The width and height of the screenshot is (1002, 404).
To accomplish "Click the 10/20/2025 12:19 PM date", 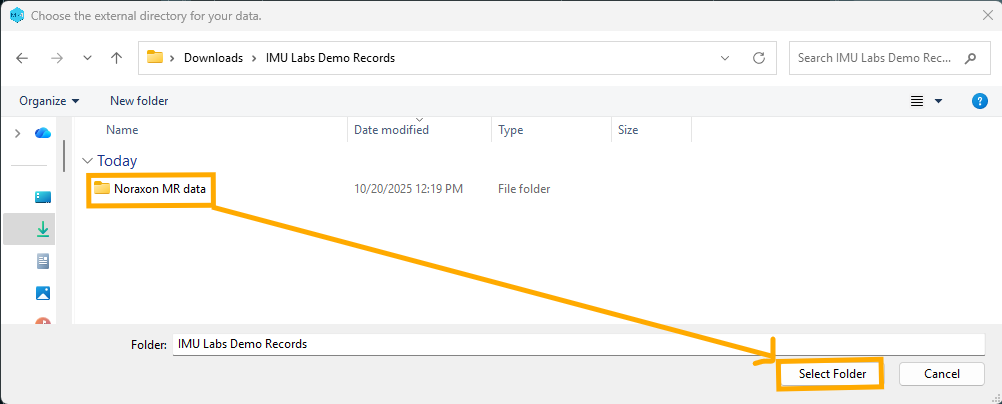I will pos(409,189).
